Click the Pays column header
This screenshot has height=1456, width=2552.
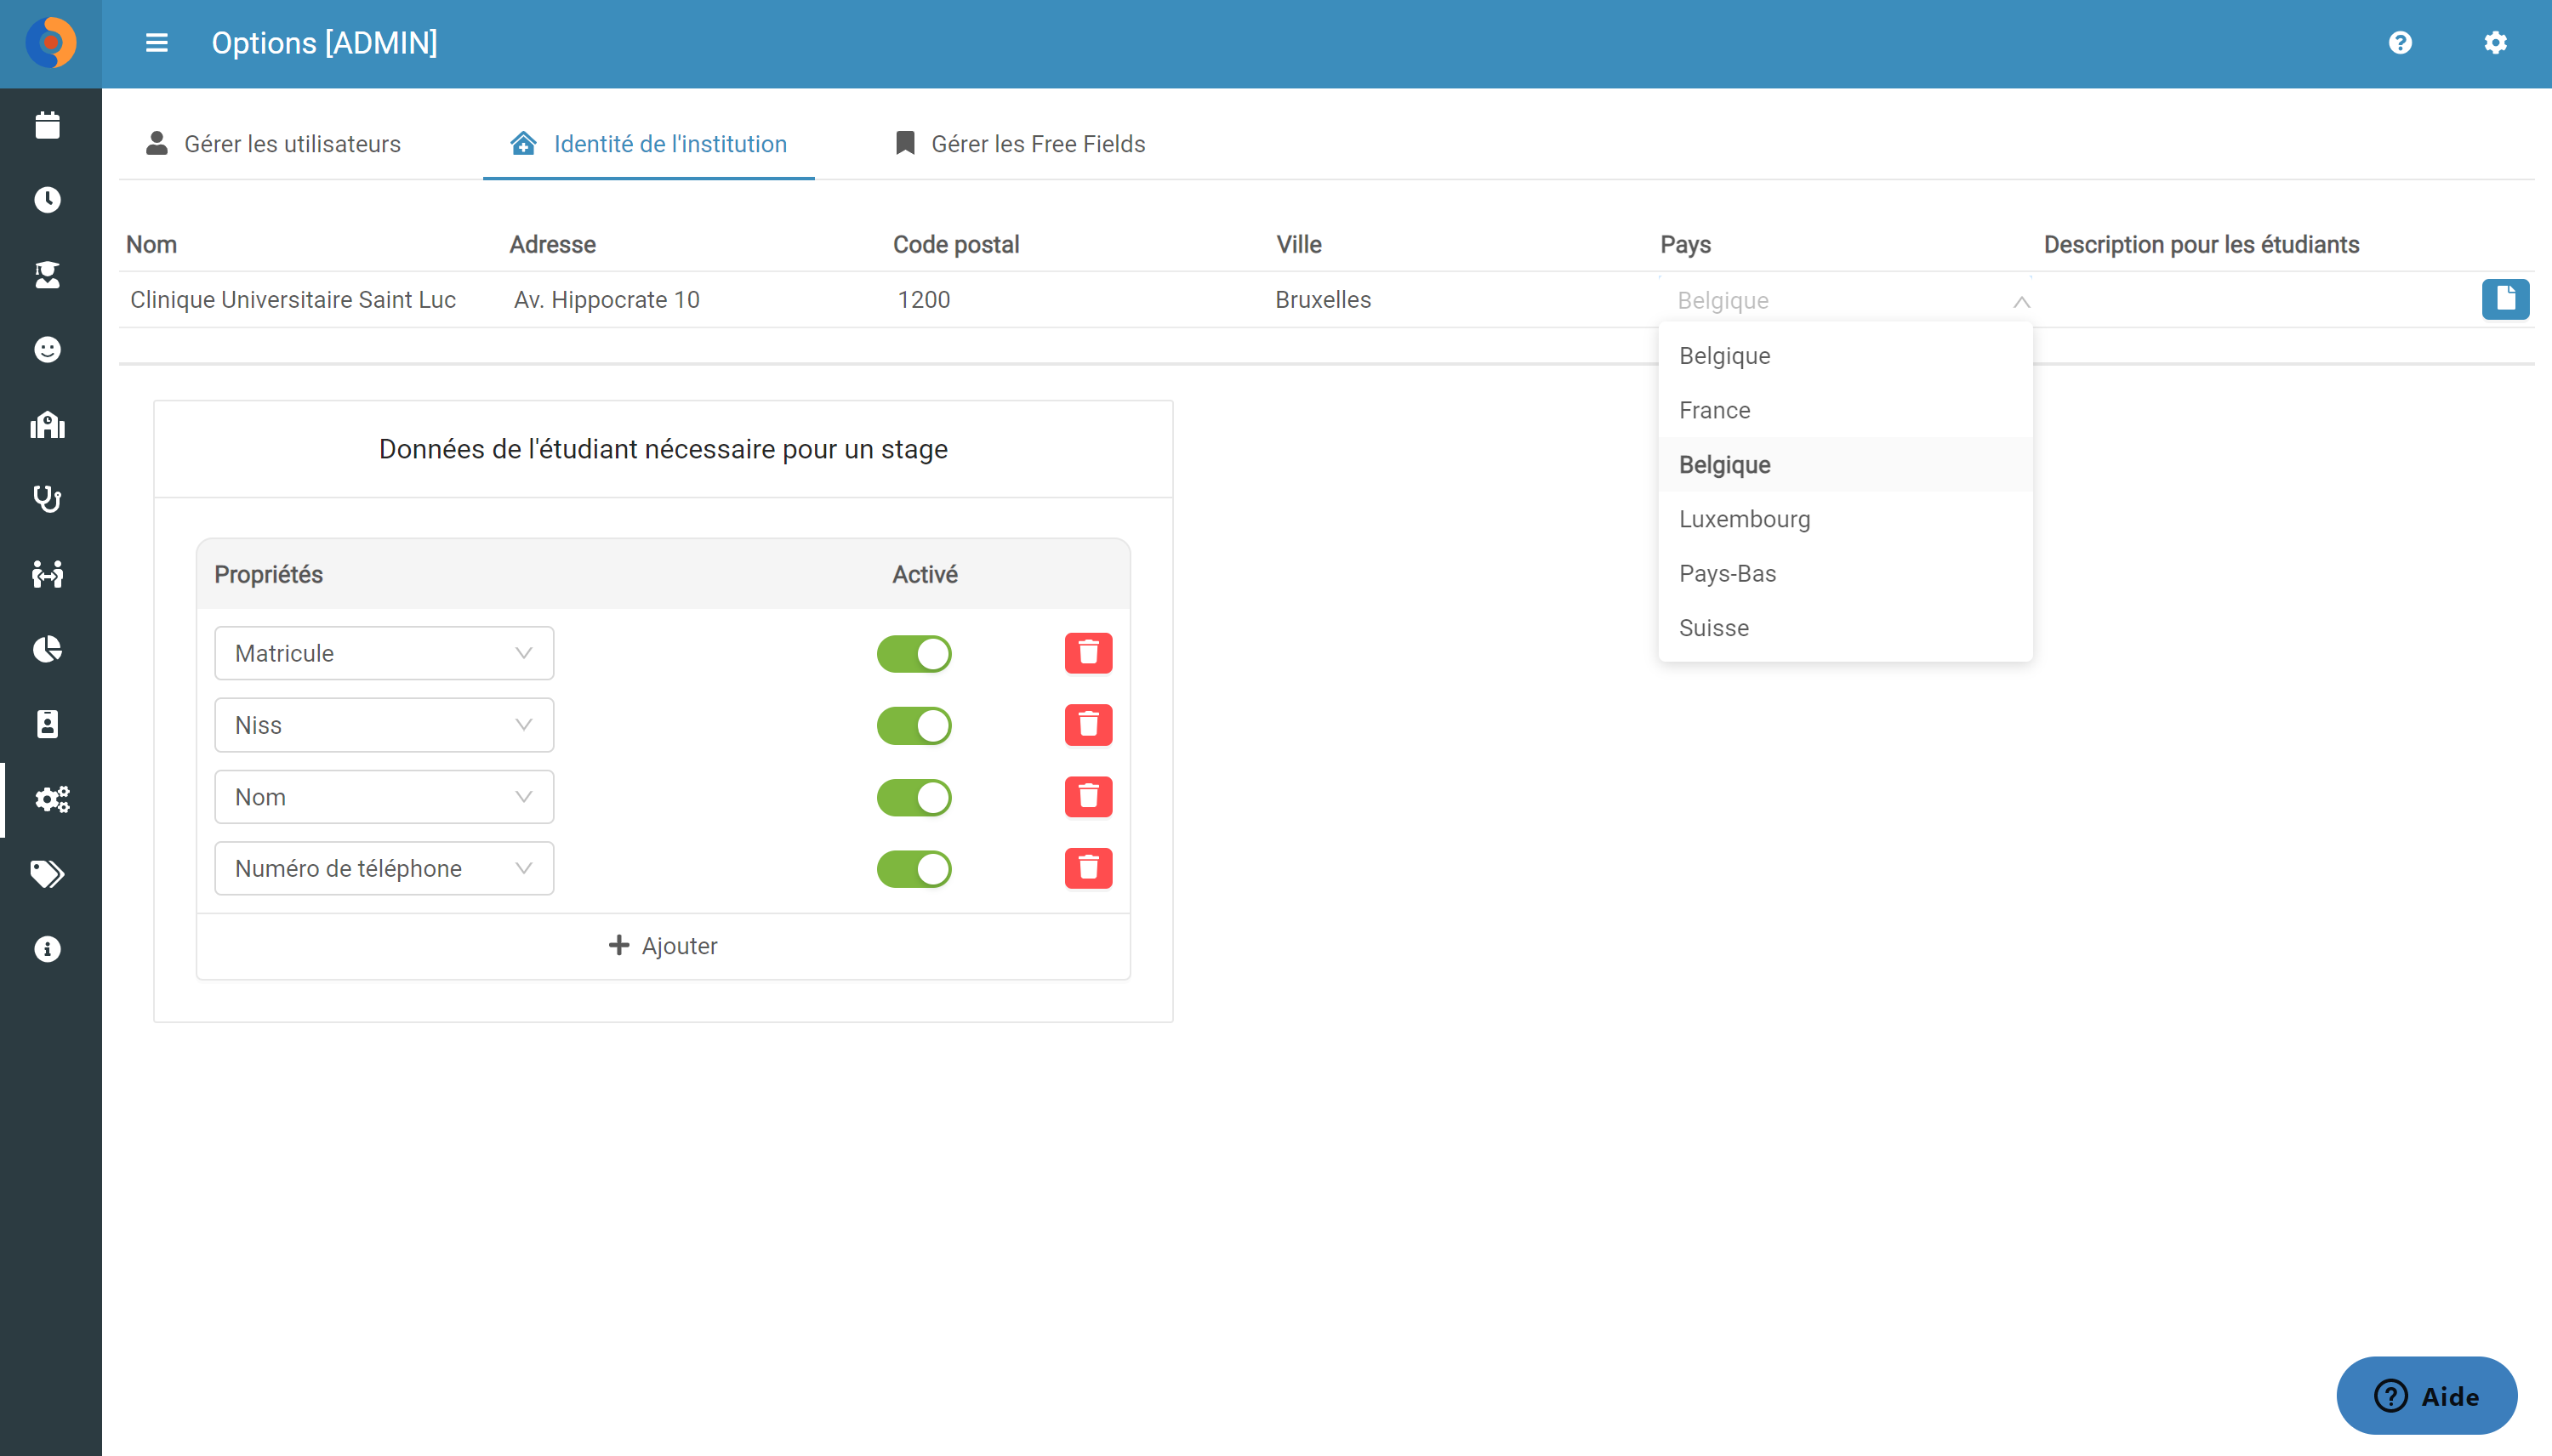pyautogui.click(x=1686, y=245)
